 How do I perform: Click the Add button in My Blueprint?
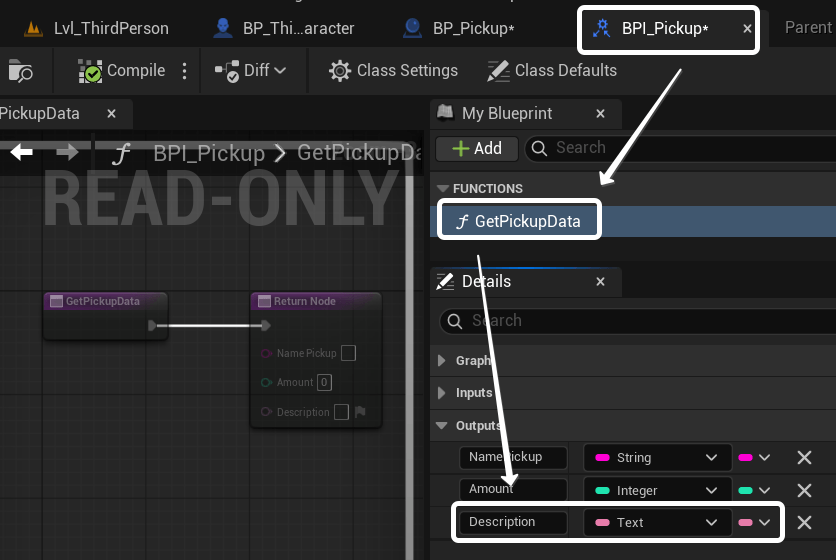476,149
